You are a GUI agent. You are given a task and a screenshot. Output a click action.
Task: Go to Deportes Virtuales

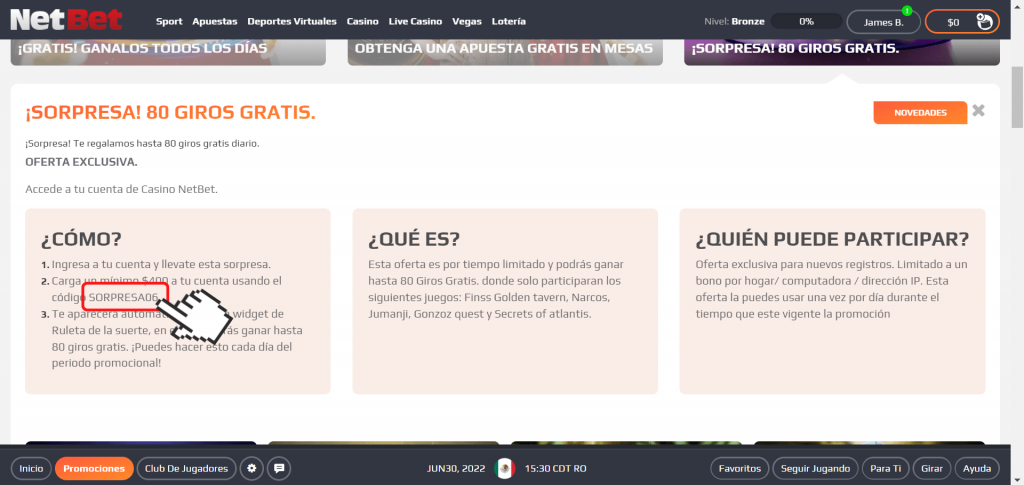[292, 22]
